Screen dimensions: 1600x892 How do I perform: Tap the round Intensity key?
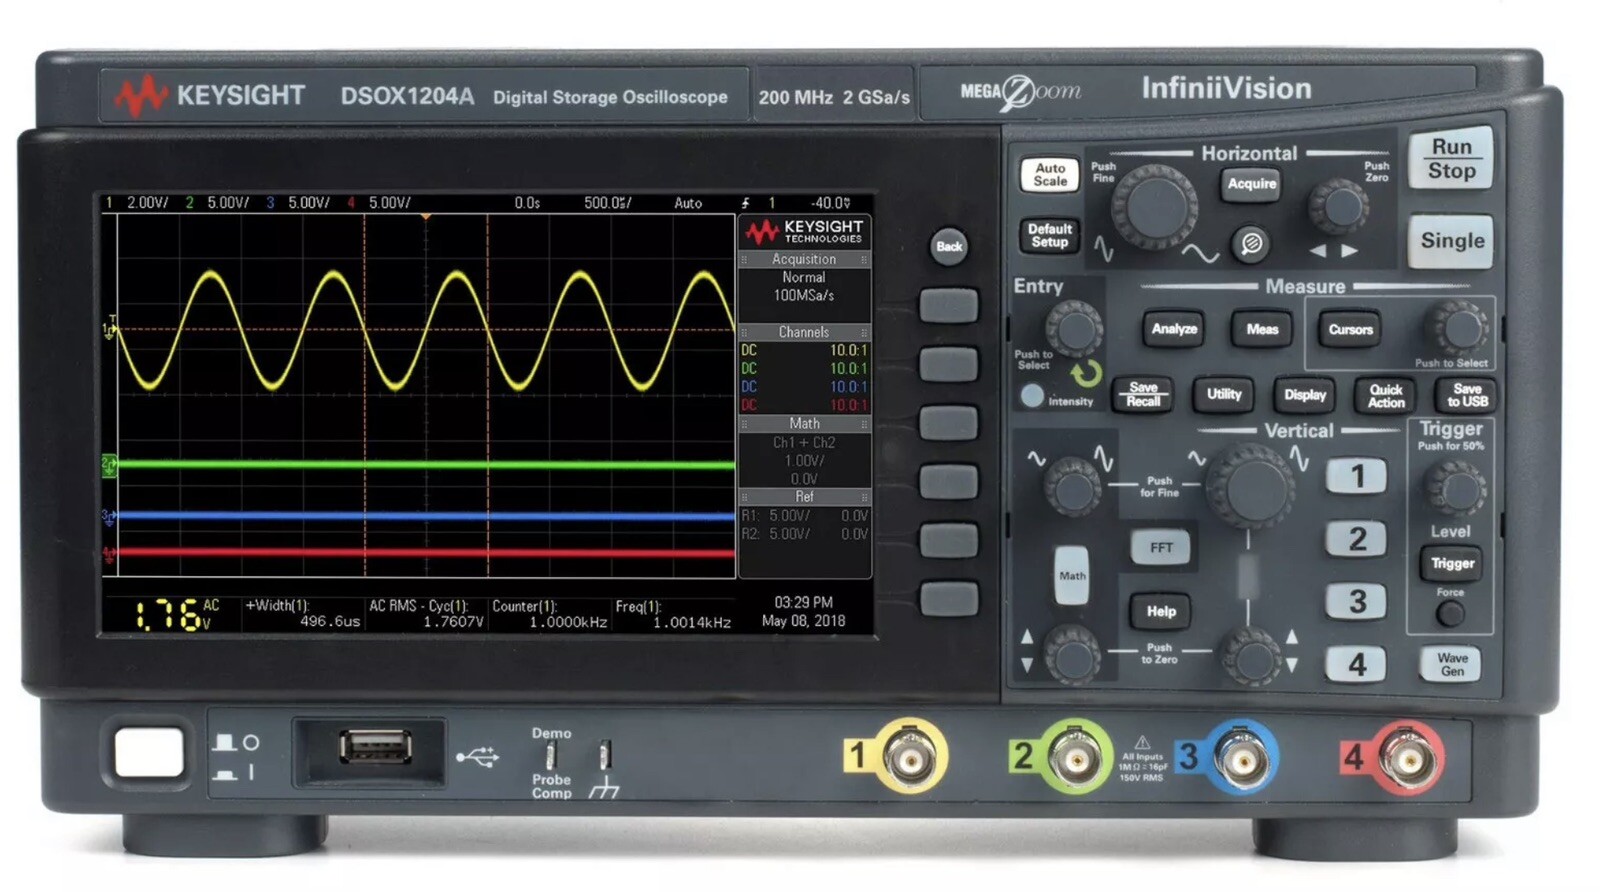(1032, 395)
